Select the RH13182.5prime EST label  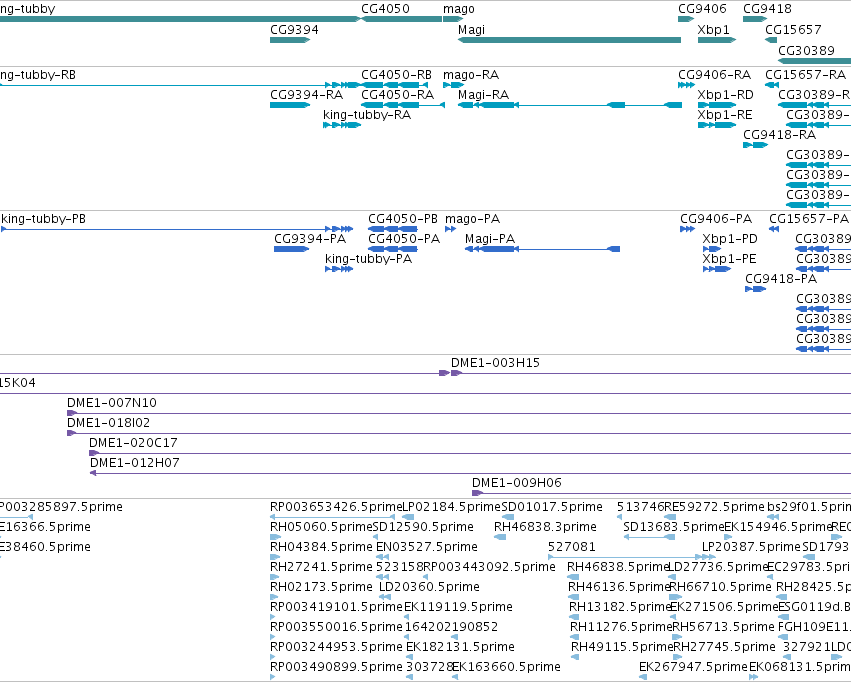[620, 607]
